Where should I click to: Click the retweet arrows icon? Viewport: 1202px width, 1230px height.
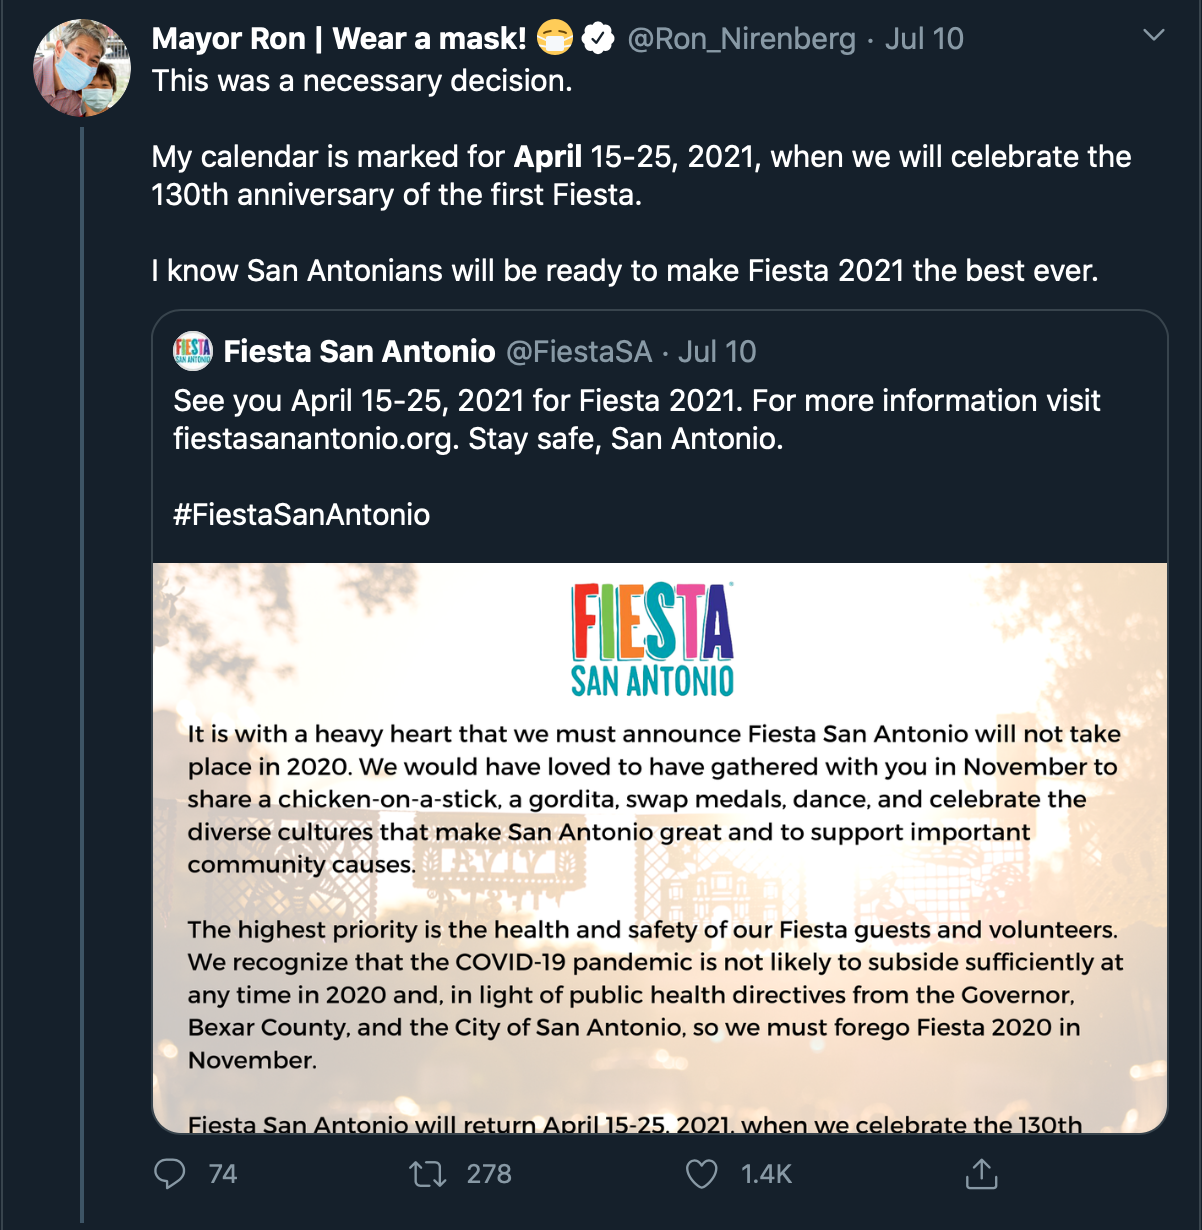pos(428,1173)
